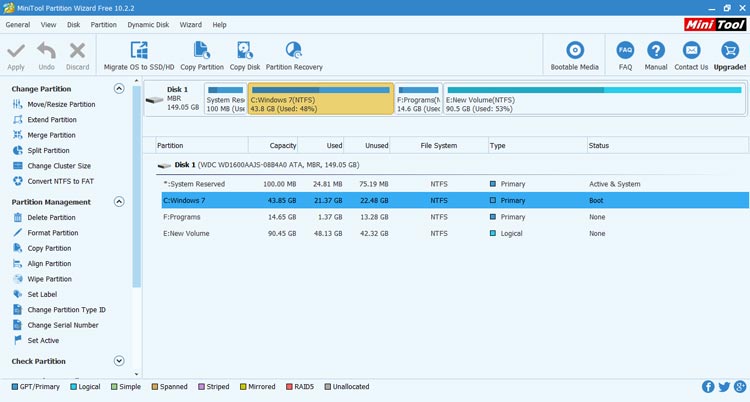The height and width of the screenshot is (402, 750).
Task: Choose Split Partition action
Action: point(41,150)
